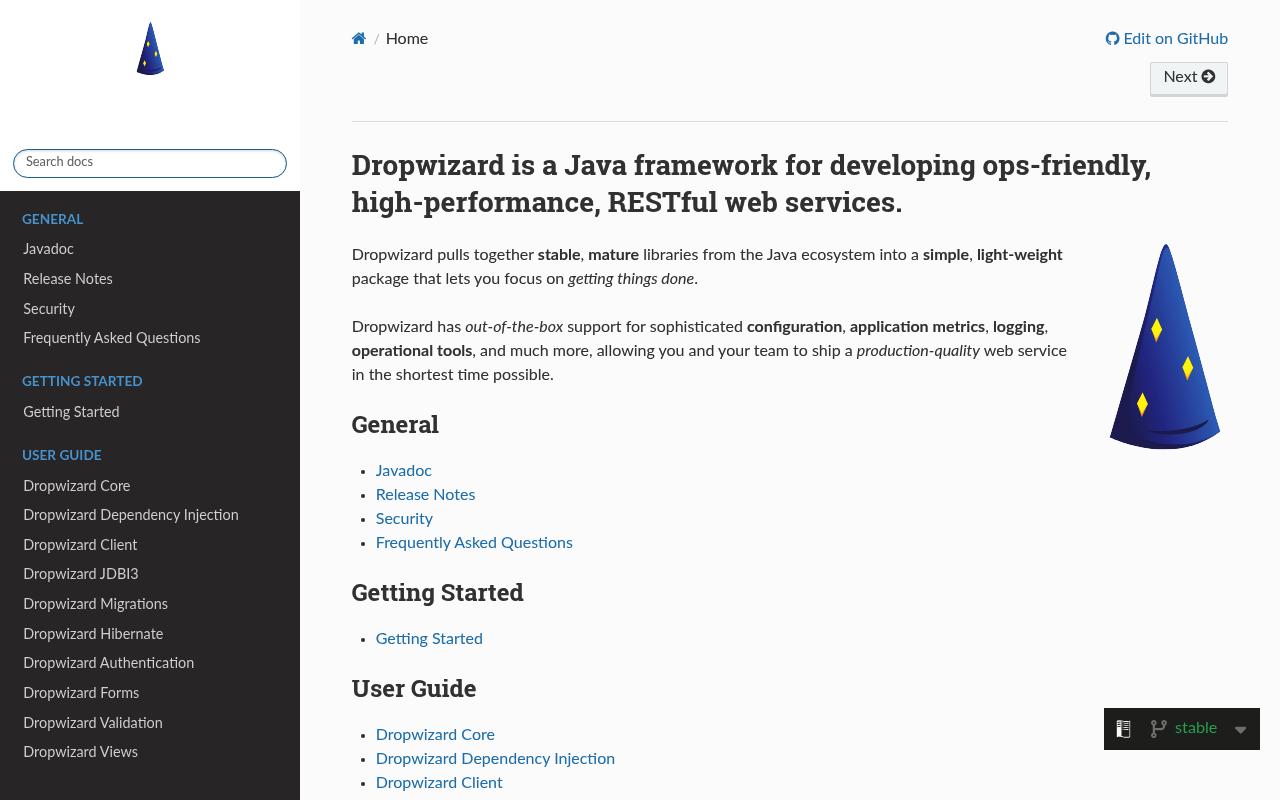
Task: Follow Frequently Asked Questions content link
Action: click(474, 543)
